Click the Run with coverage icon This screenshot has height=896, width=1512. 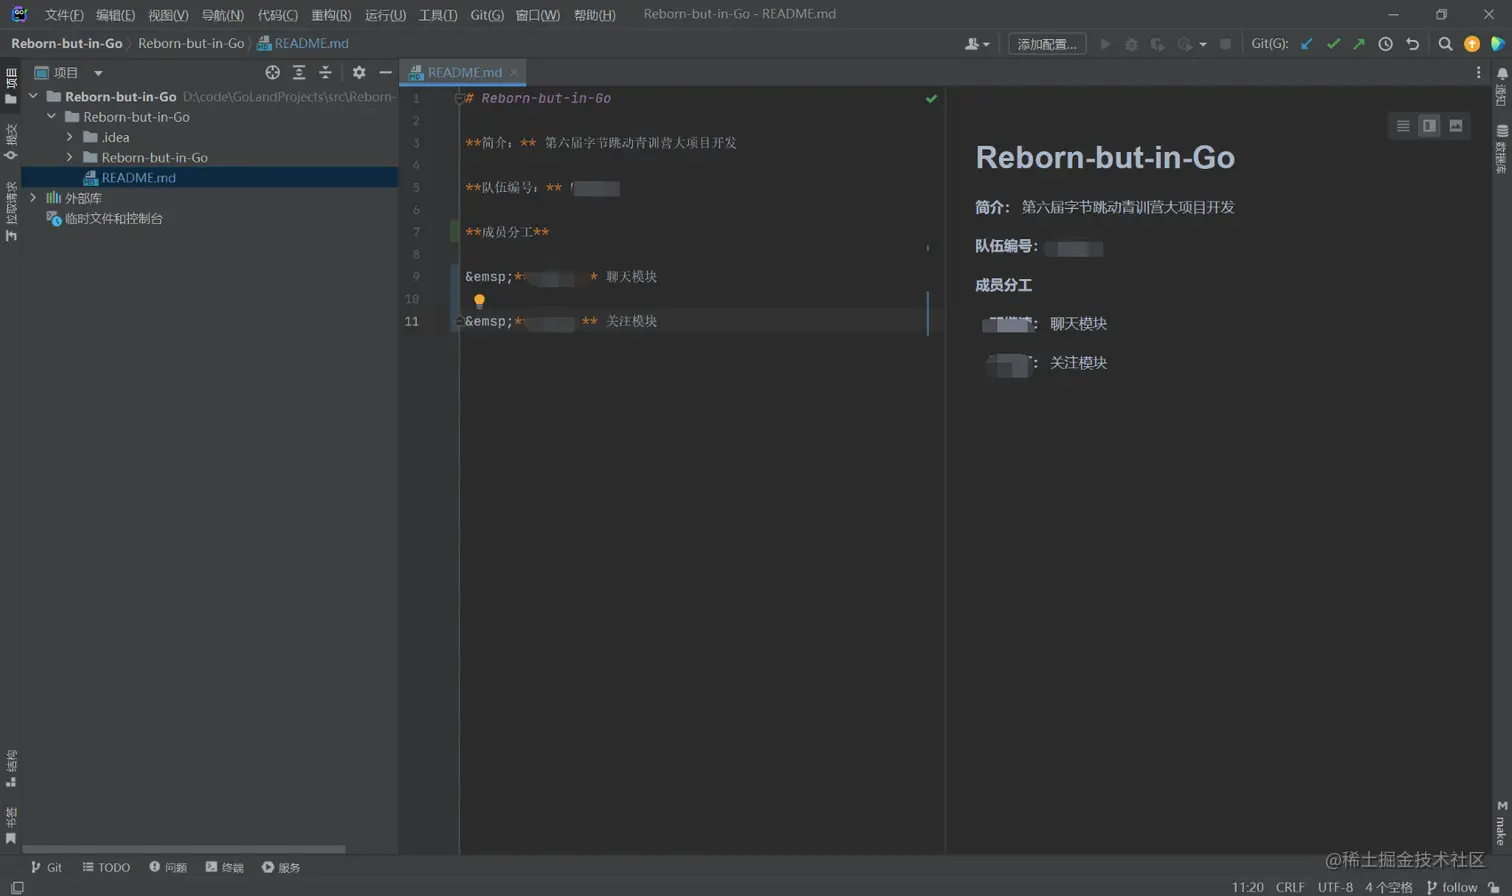tap(1157, 44)
